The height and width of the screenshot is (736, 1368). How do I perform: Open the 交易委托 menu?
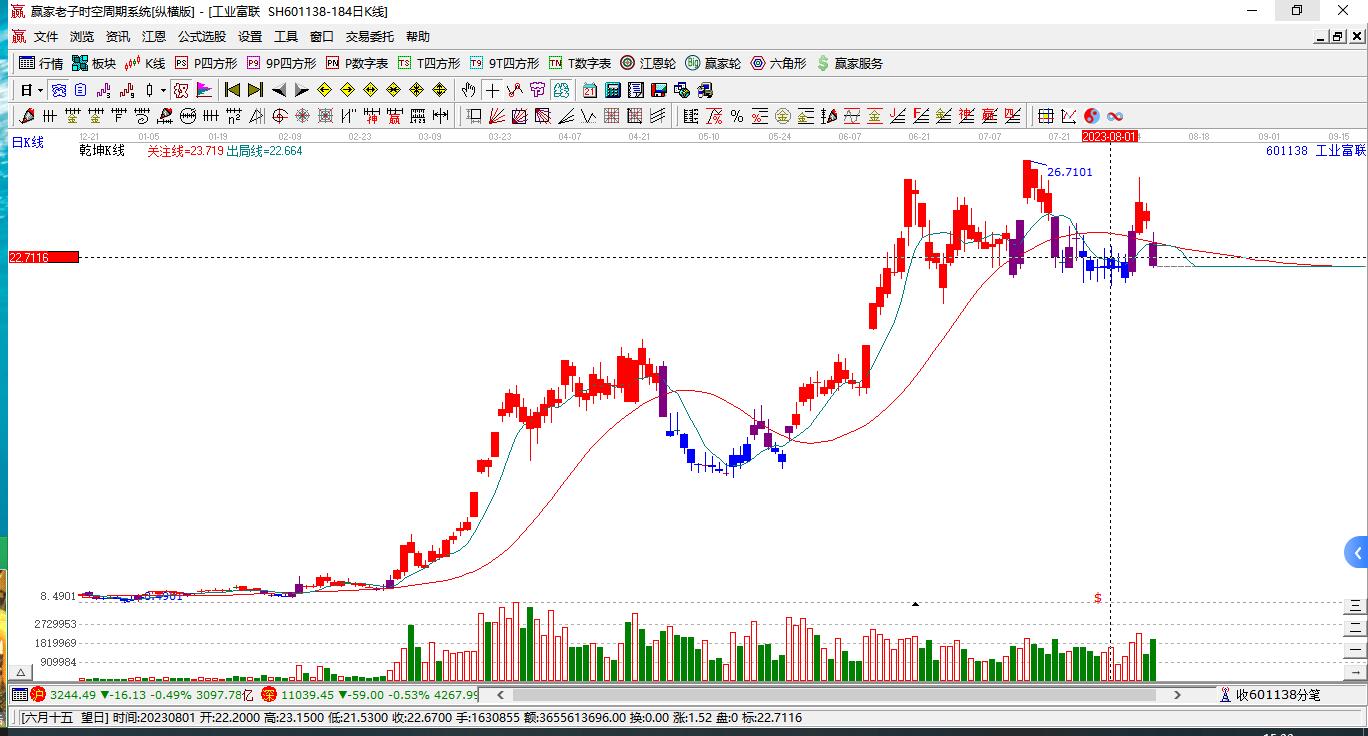click(x=370, y=36)
